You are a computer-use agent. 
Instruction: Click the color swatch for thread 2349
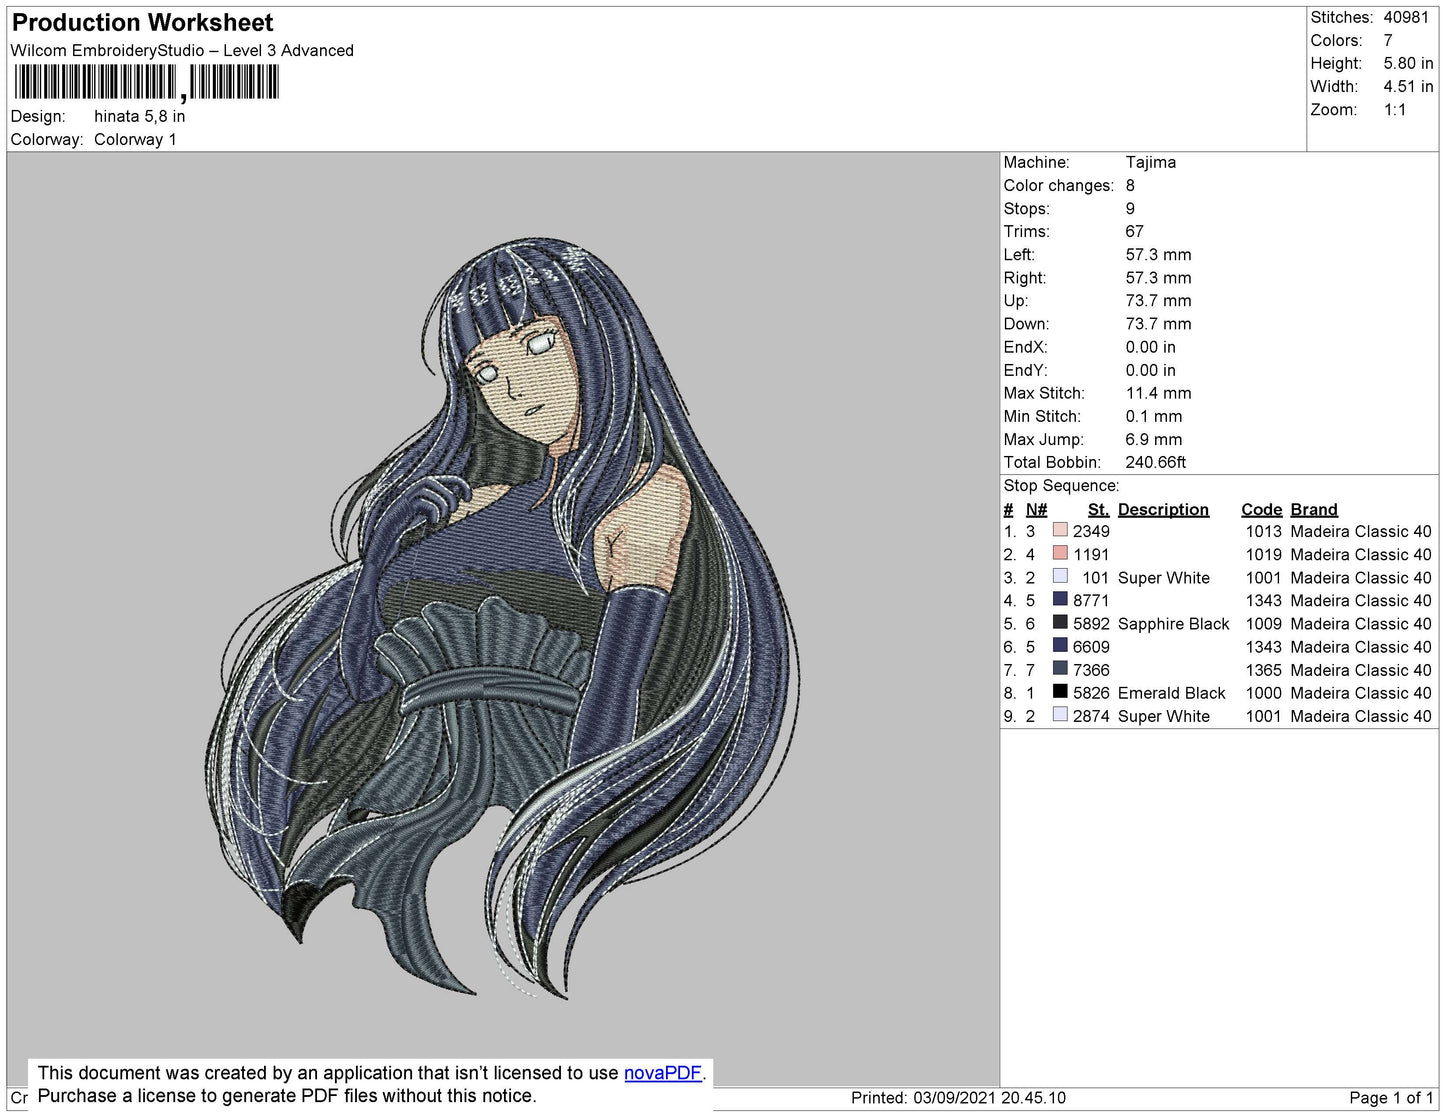(1060, 530)
